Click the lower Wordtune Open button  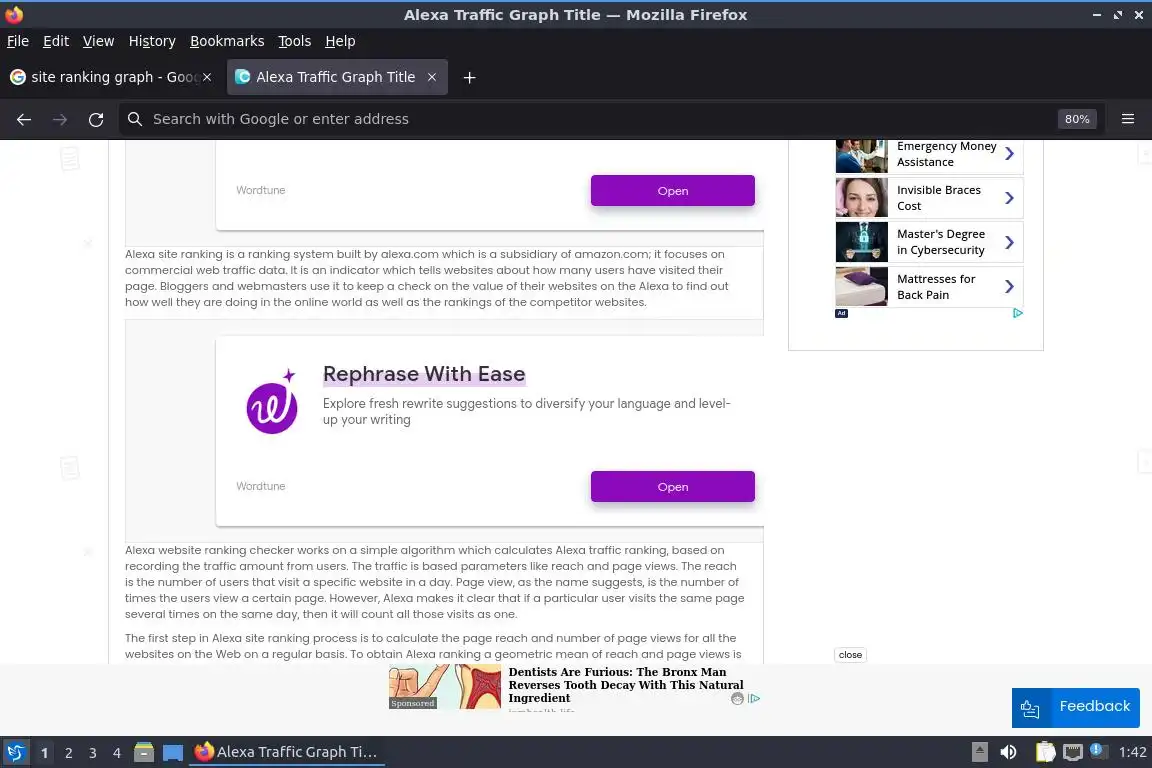click(x=672, y=487)
